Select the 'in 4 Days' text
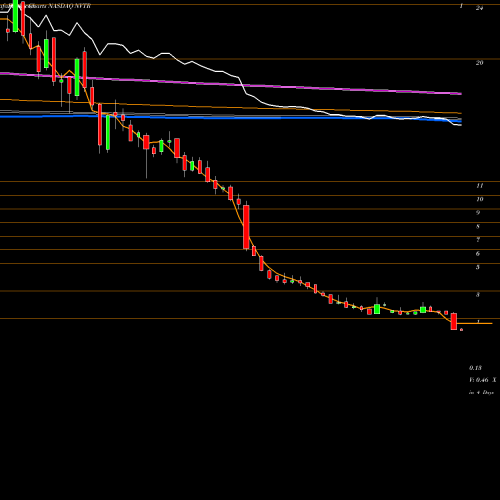Screen dimensions: 500x500 tap(481, 393)
